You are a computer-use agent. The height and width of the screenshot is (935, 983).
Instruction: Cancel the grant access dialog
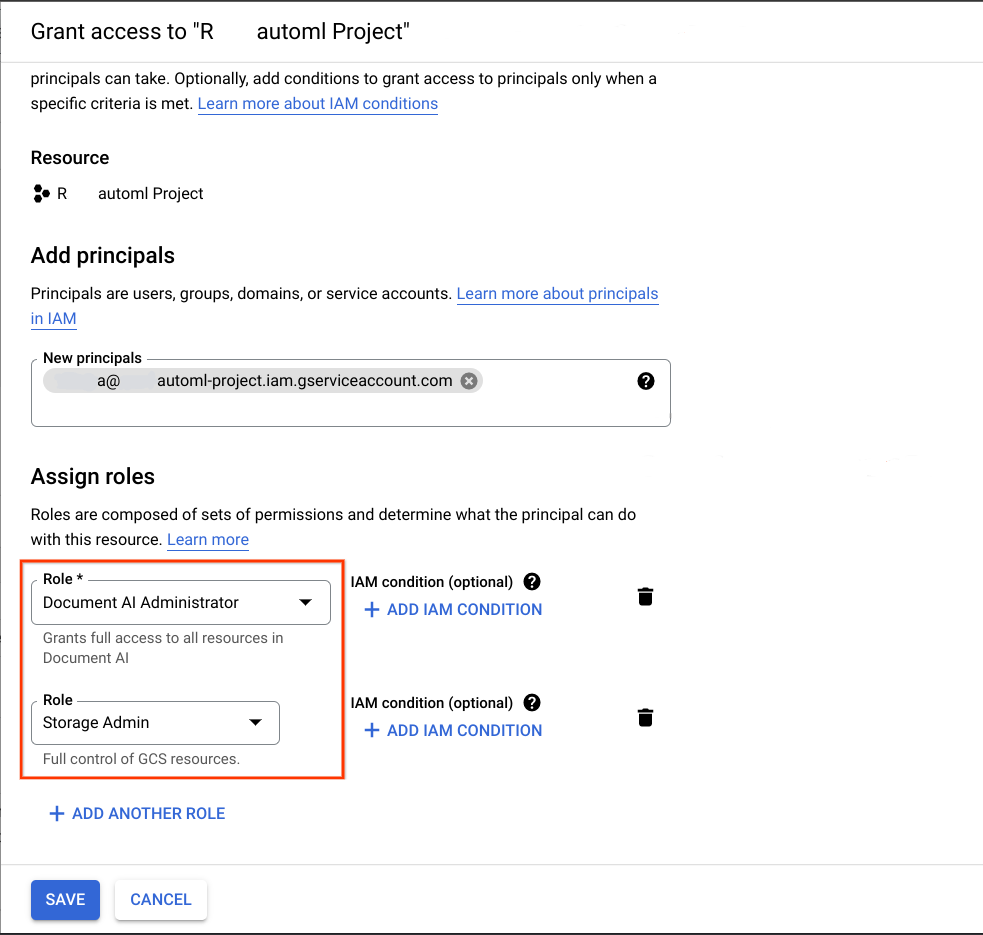(x=161, y=900)
